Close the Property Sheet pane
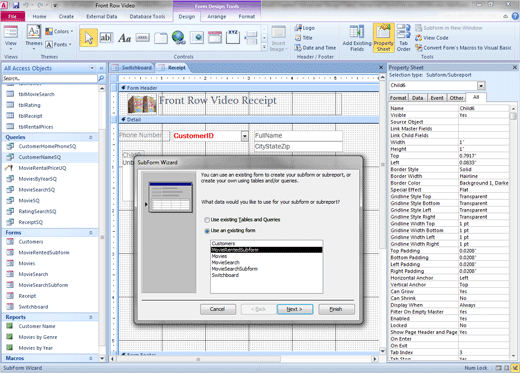The height and width of the screenshot is (373, 520). (x=515, y=68)
